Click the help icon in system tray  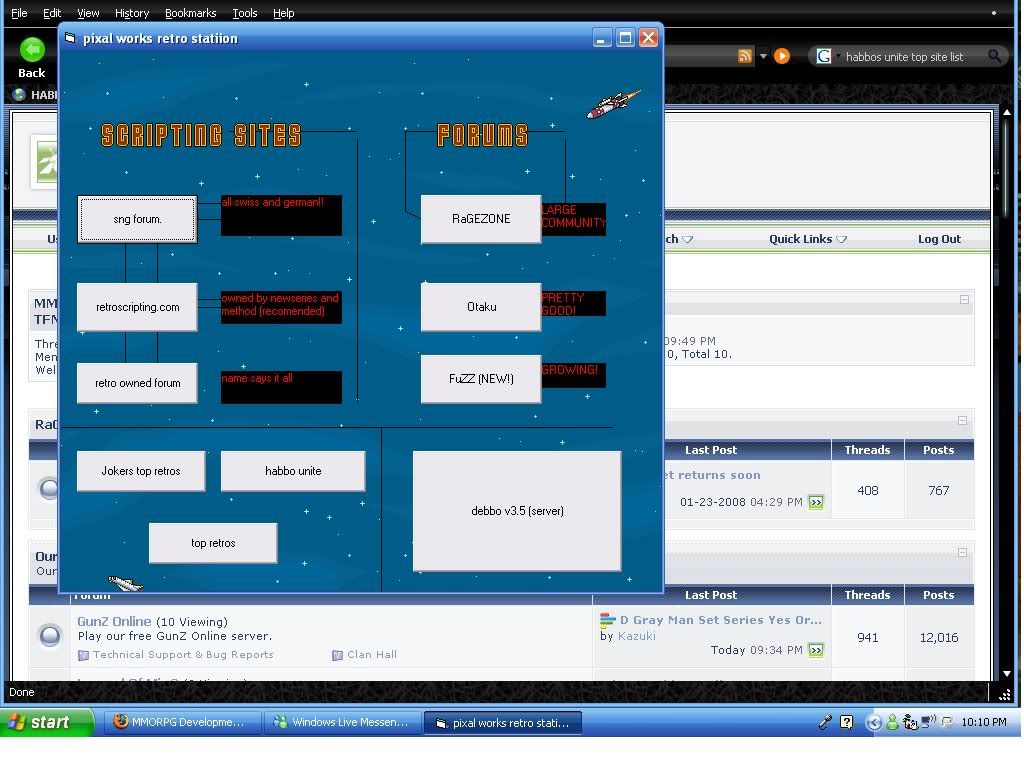tap(847, 722)
